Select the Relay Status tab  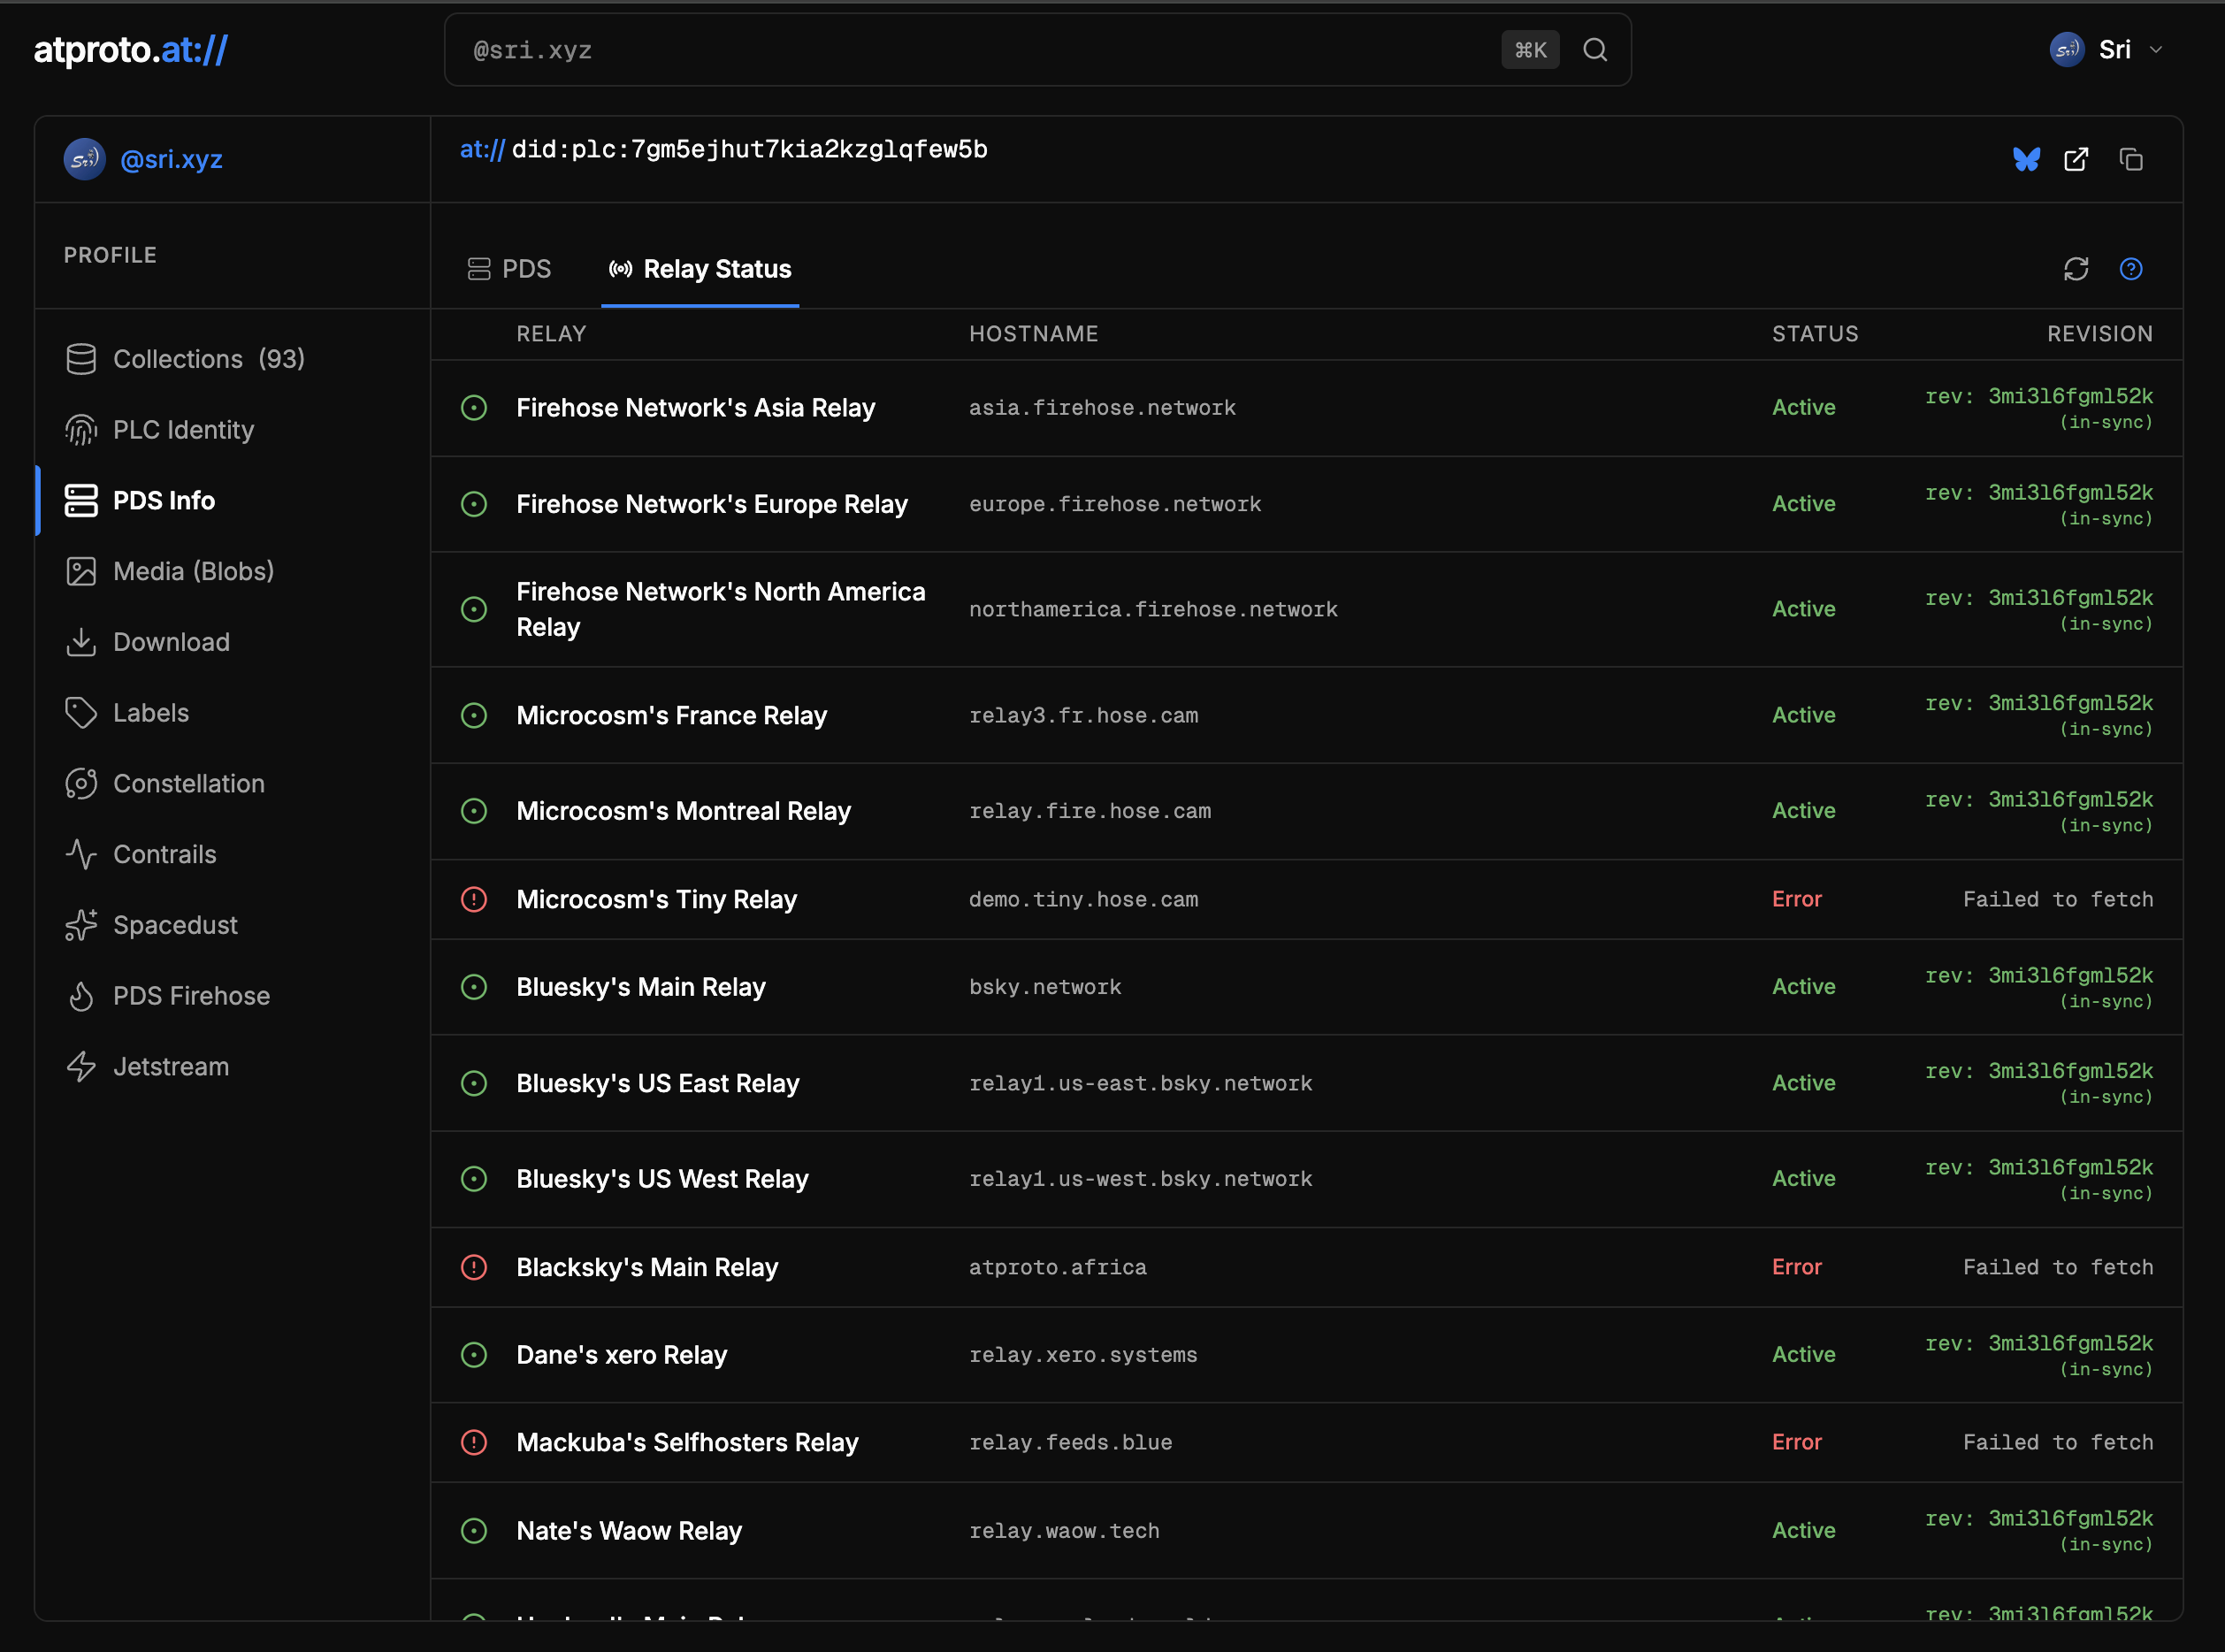(700, 269)
